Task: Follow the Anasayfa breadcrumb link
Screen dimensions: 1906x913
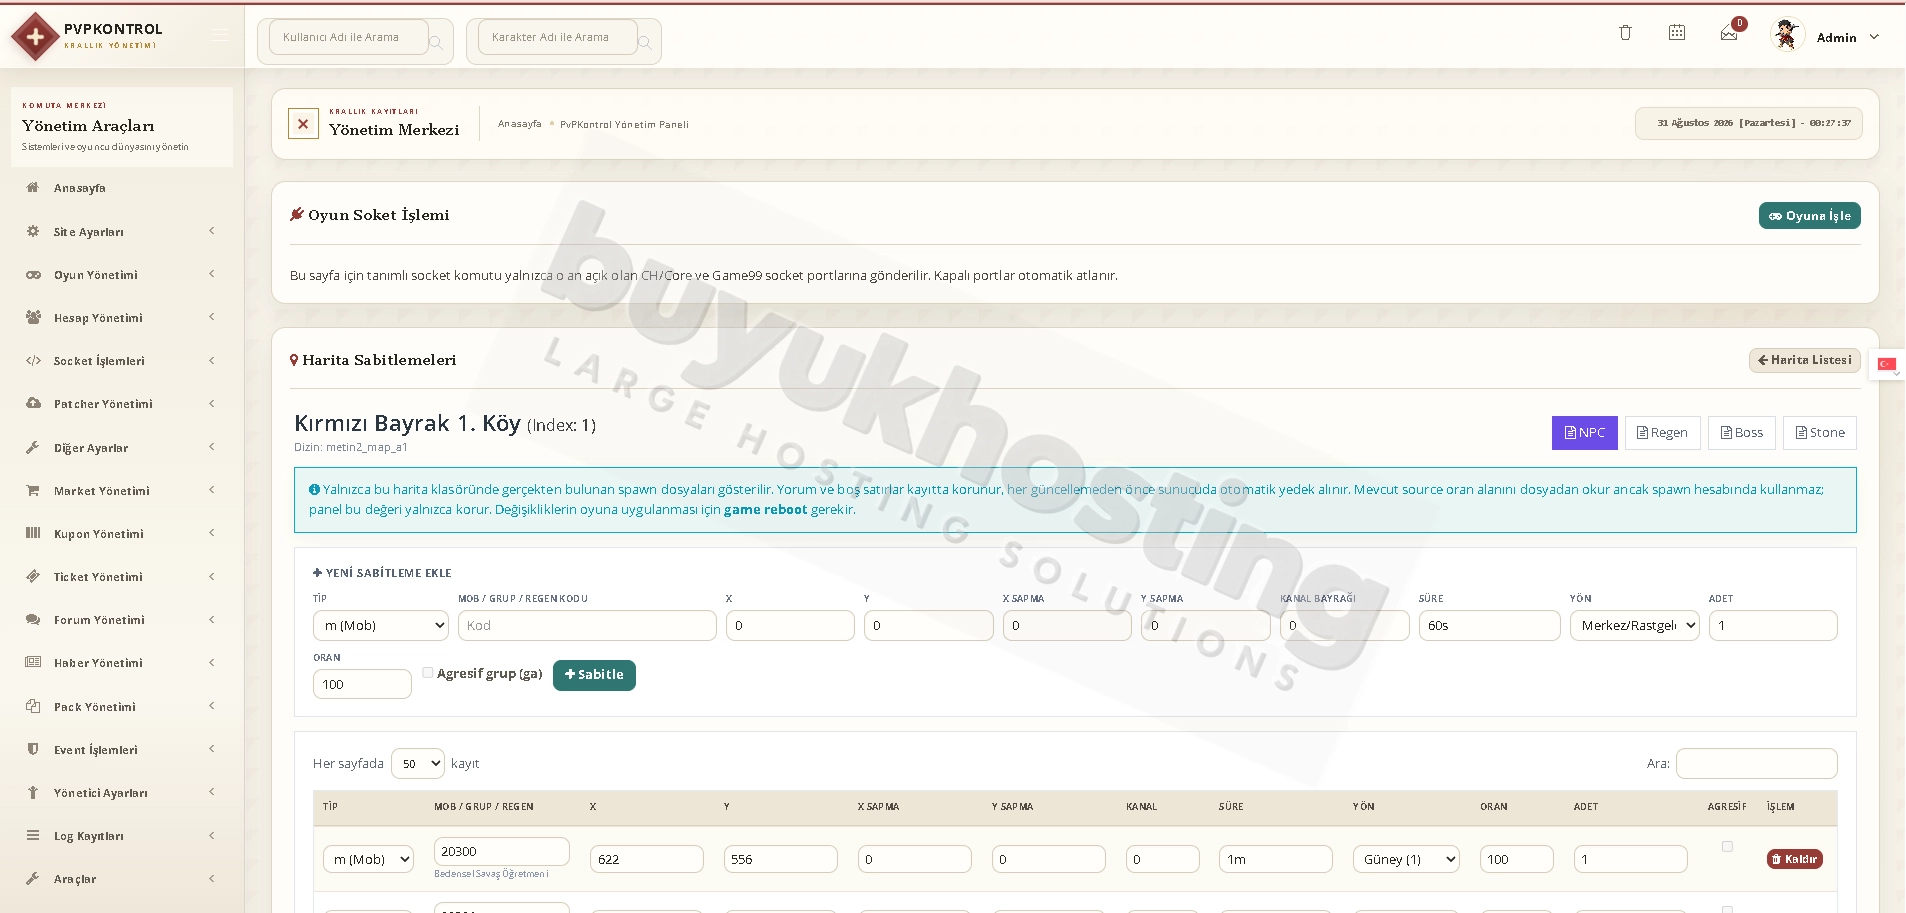Action: tap(520, 124)
